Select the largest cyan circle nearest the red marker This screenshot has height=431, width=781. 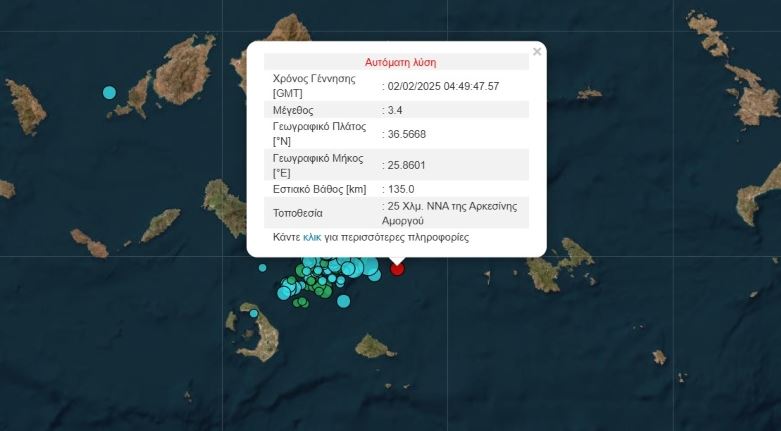tap(371, 268)
